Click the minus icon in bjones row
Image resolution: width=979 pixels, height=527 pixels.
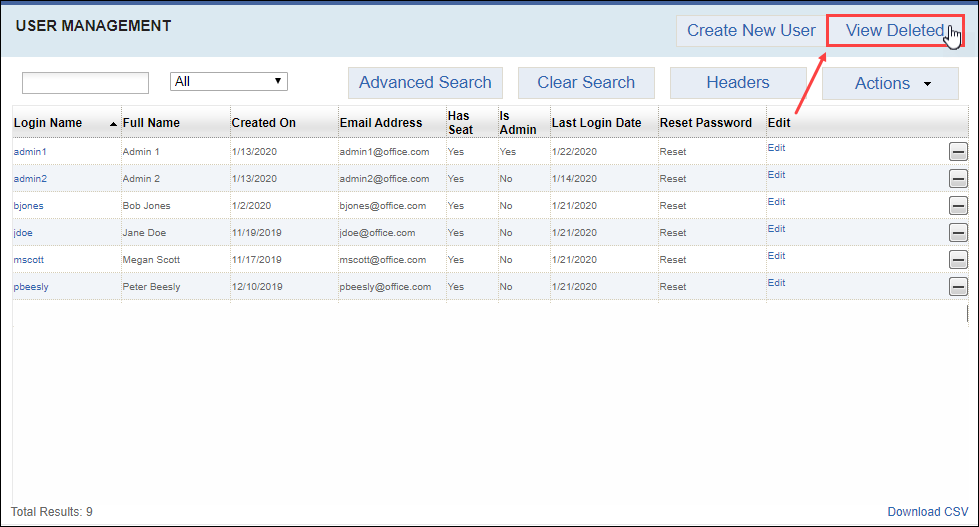point(958,205)
